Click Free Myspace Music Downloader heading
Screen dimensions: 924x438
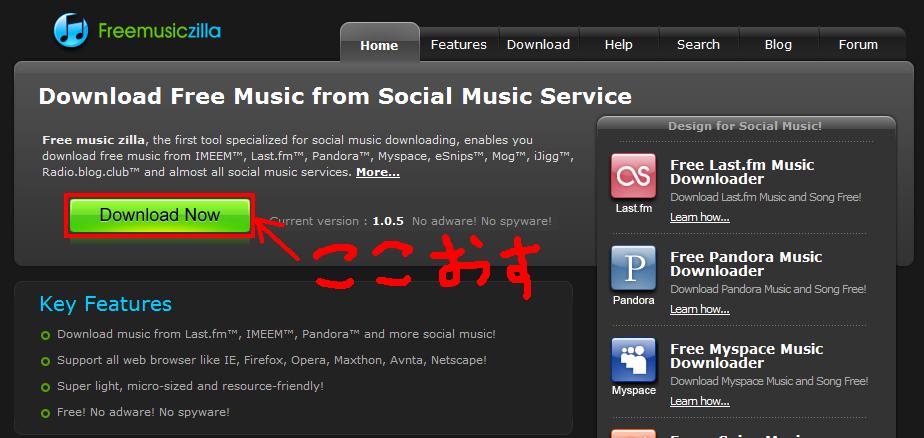click(746, 356)
